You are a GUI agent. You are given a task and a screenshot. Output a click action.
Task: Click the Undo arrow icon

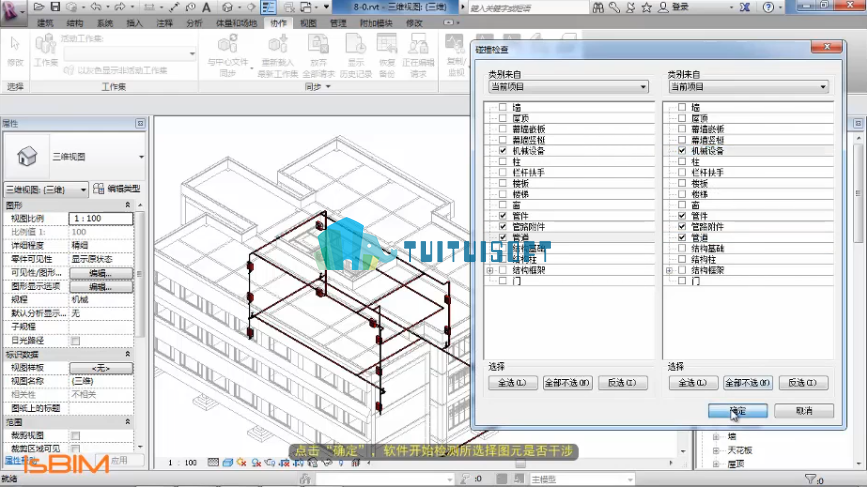tap(96, 7)
